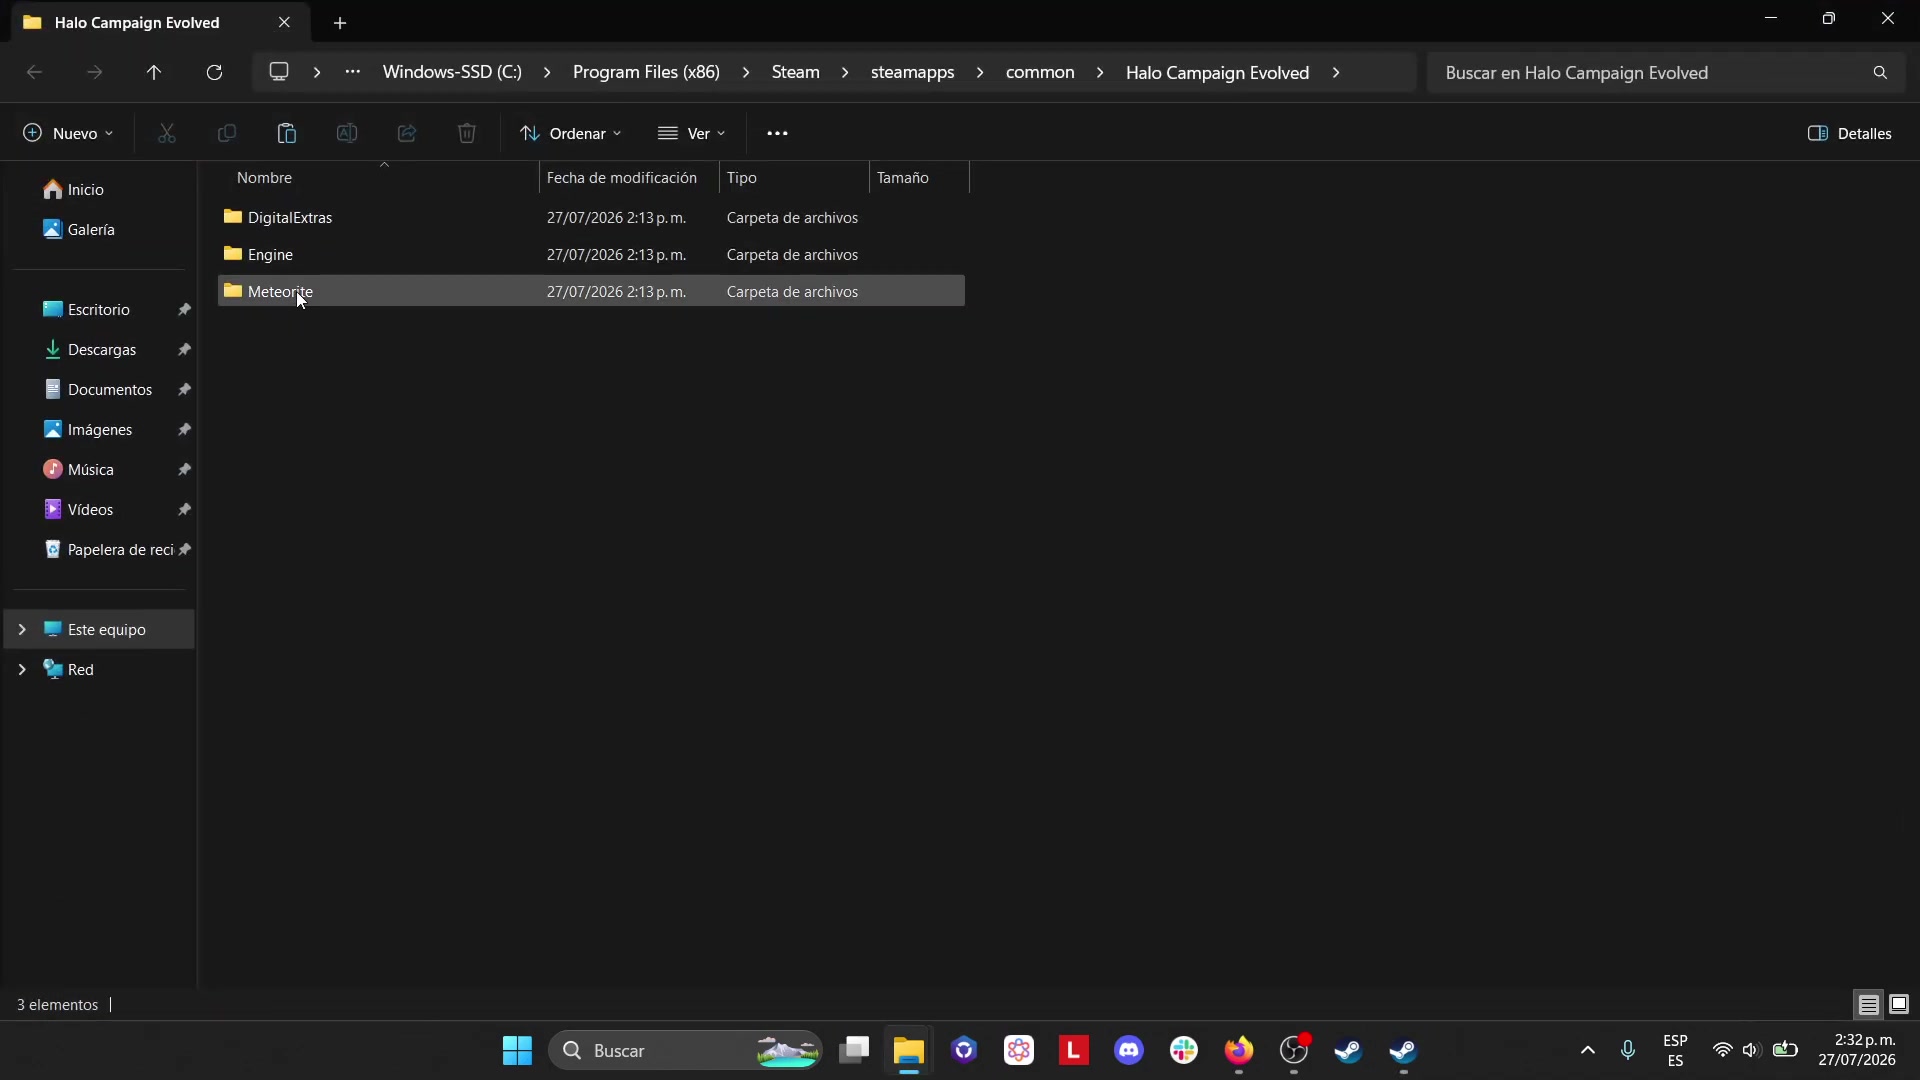Open the Ordenar dropdown menu
Viewport: 1920px width, 1080px height.
point(571,133)
